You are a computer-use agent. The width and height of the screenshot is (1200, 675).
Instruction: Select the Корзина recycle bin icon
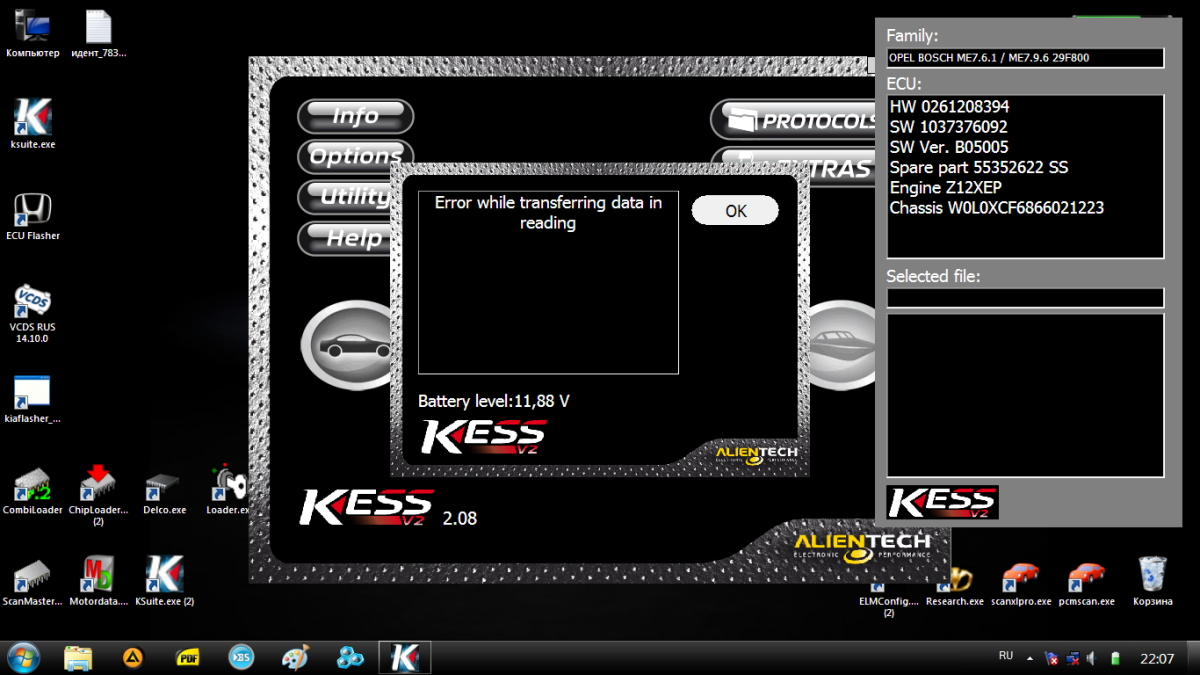(x=1152, y=582)
